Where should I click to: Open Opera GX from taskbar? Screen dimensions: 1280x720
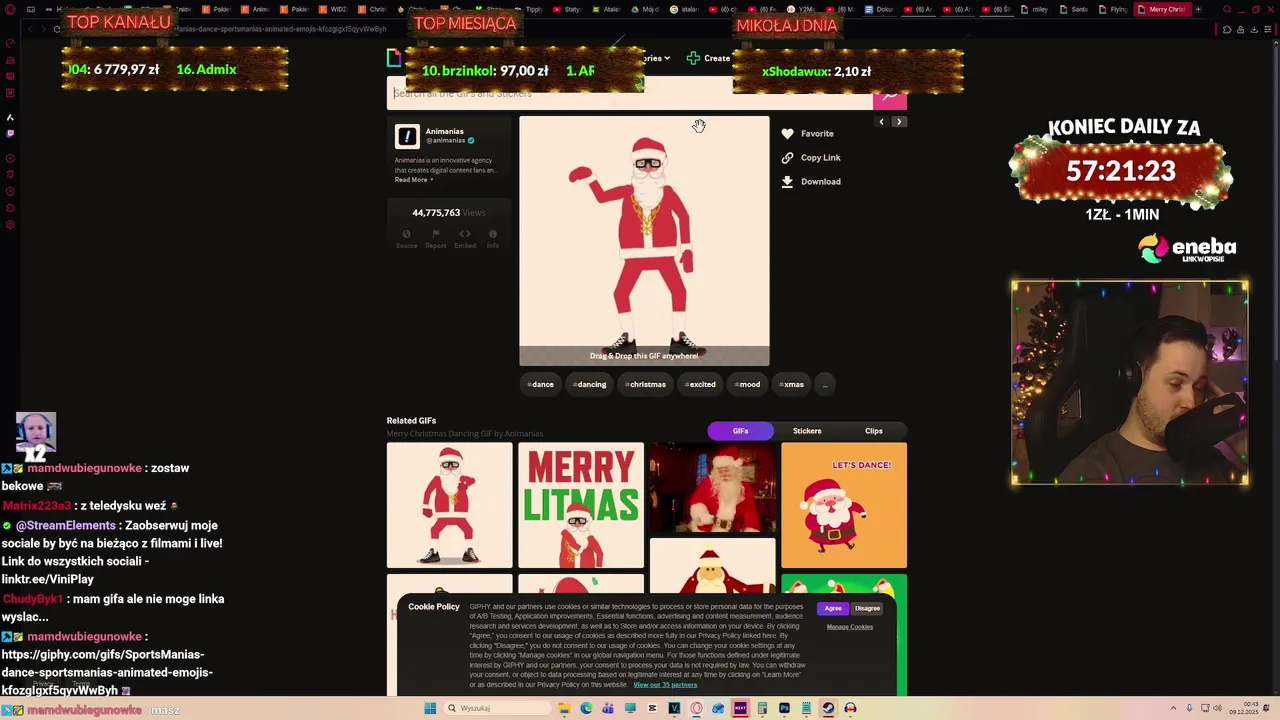pyautogui.click(x=695, y=708)
